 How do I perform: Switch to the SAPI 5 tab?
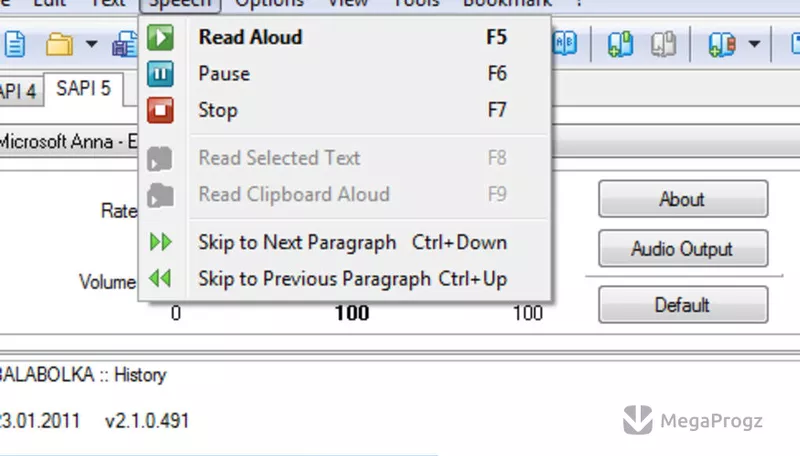coord(84,89)
